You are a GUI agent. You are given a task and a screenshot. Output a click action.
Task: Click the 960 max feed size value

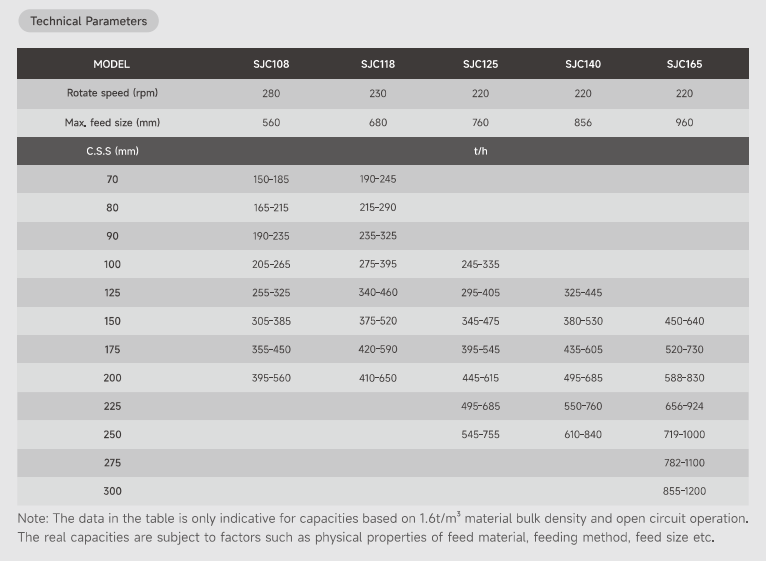click(684, 122)
